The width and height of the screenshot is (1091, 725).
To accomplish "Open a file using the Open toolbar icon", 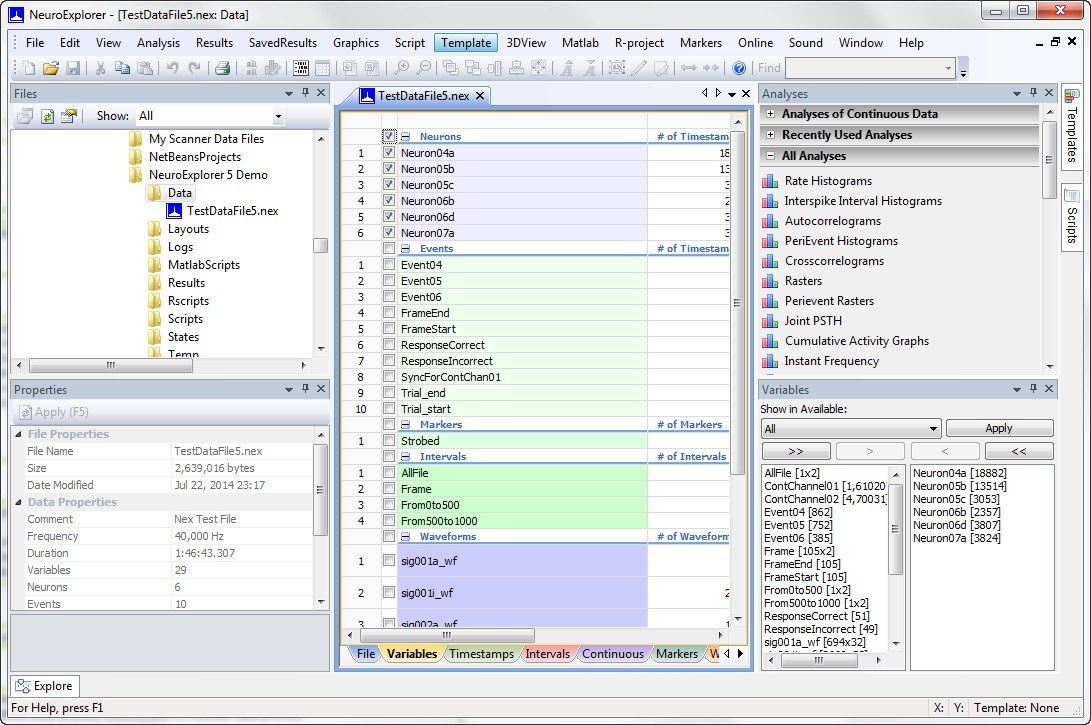I will (51, 67).
